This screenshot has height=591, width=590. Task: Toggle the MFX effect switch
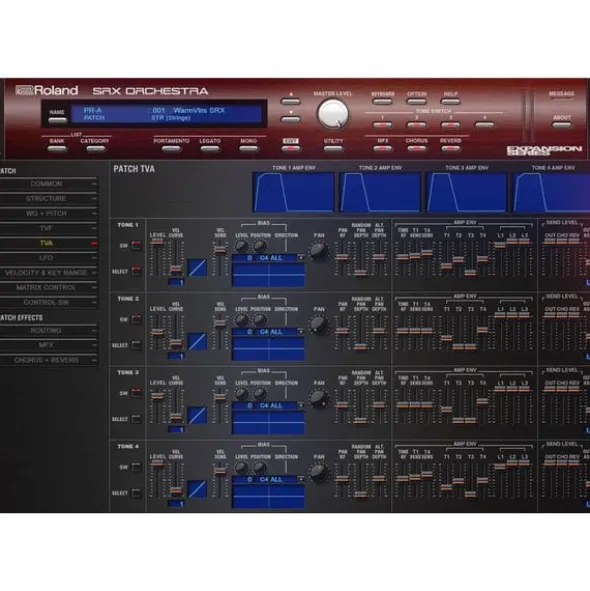(382, 148)
